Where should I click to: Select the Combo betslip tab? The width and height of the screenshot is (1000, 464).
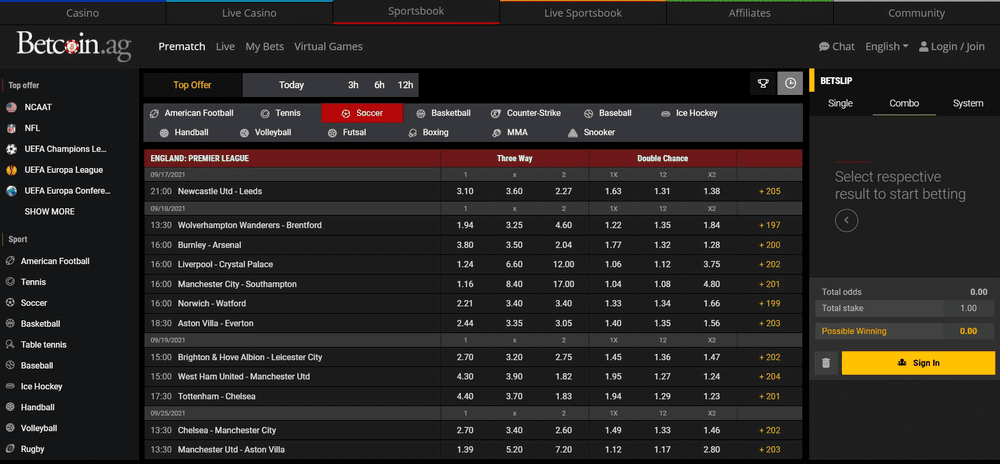pyautogui.click(x=904, y=103)
